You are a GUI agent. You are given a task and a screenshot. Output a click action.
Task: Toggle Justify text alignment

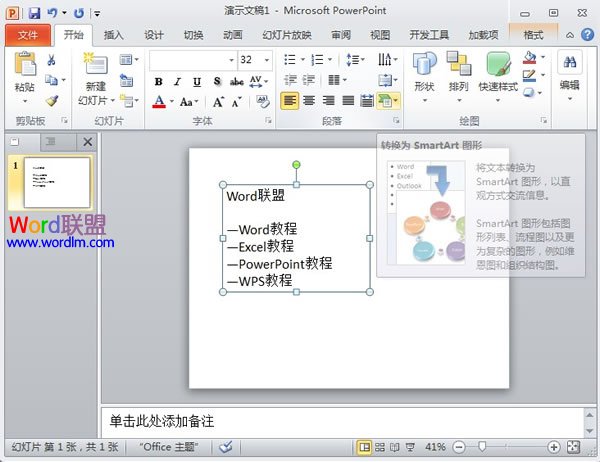(348, 101)
